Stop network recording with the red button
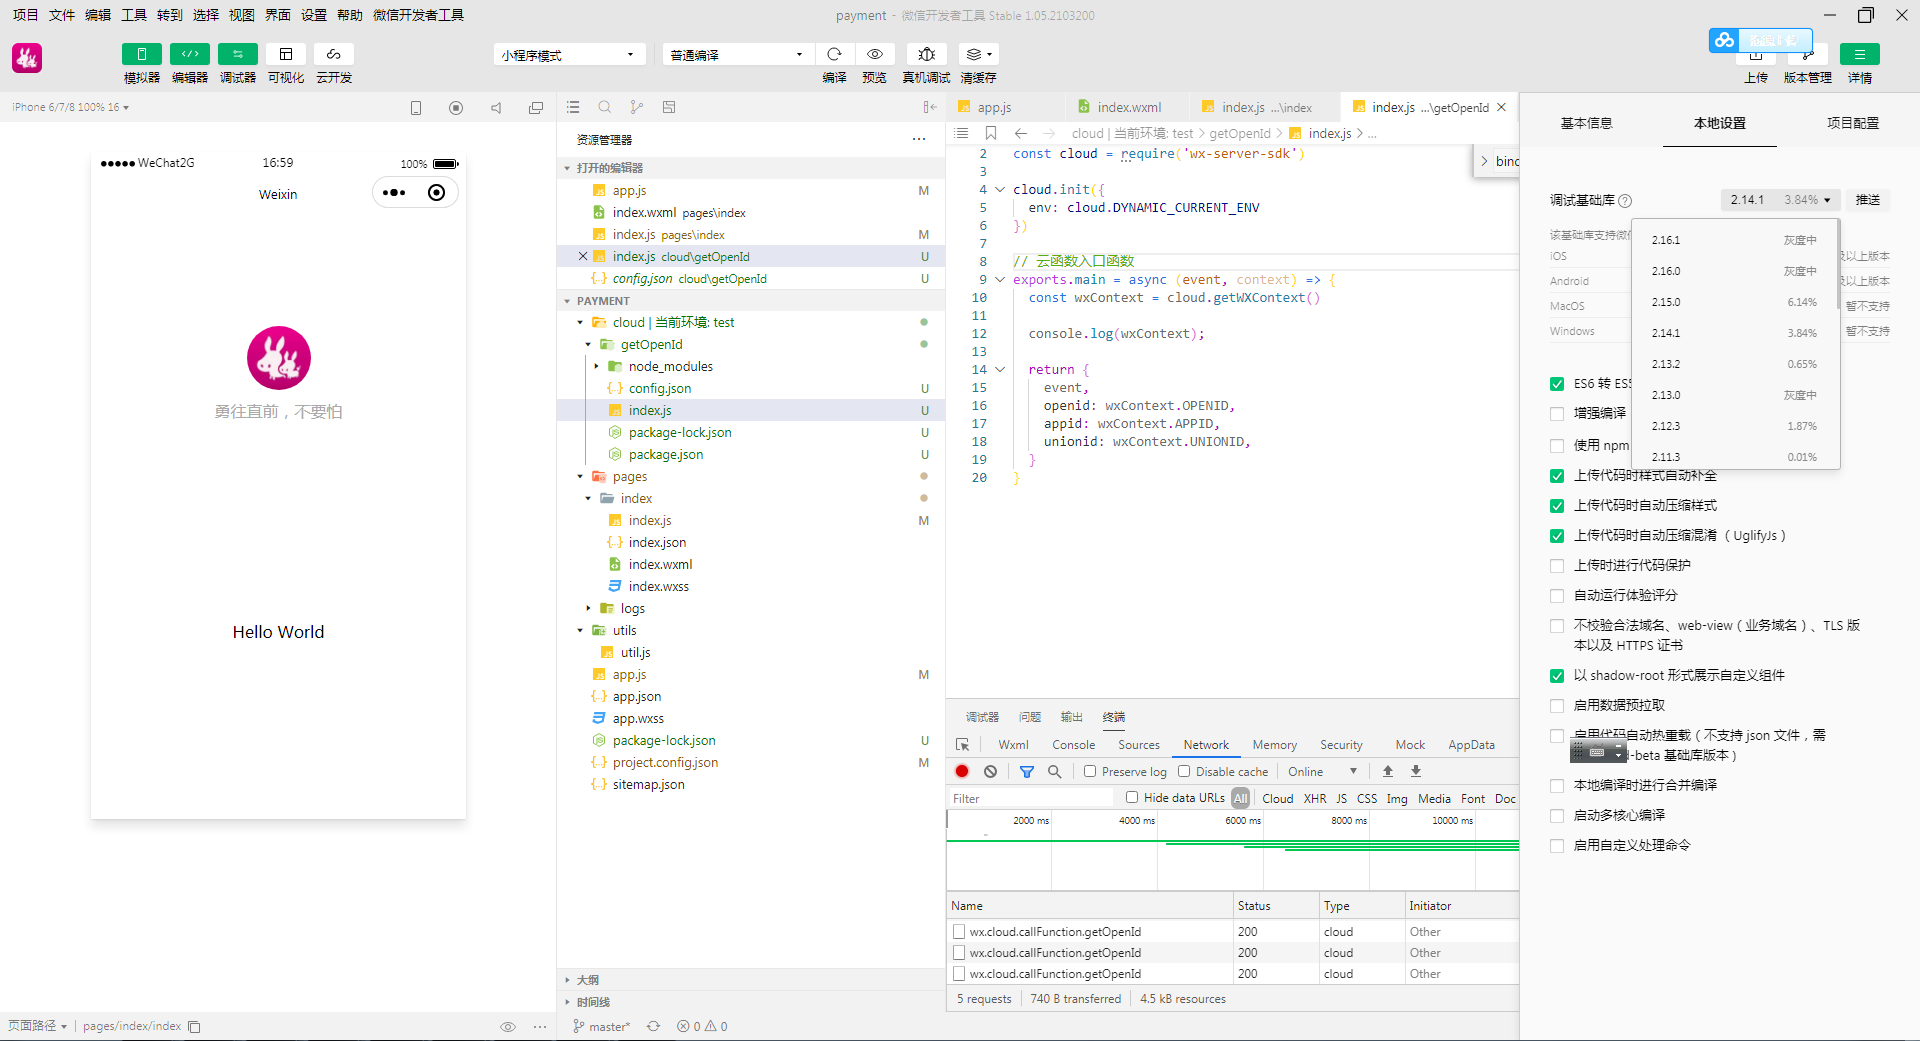 (962, 771)
